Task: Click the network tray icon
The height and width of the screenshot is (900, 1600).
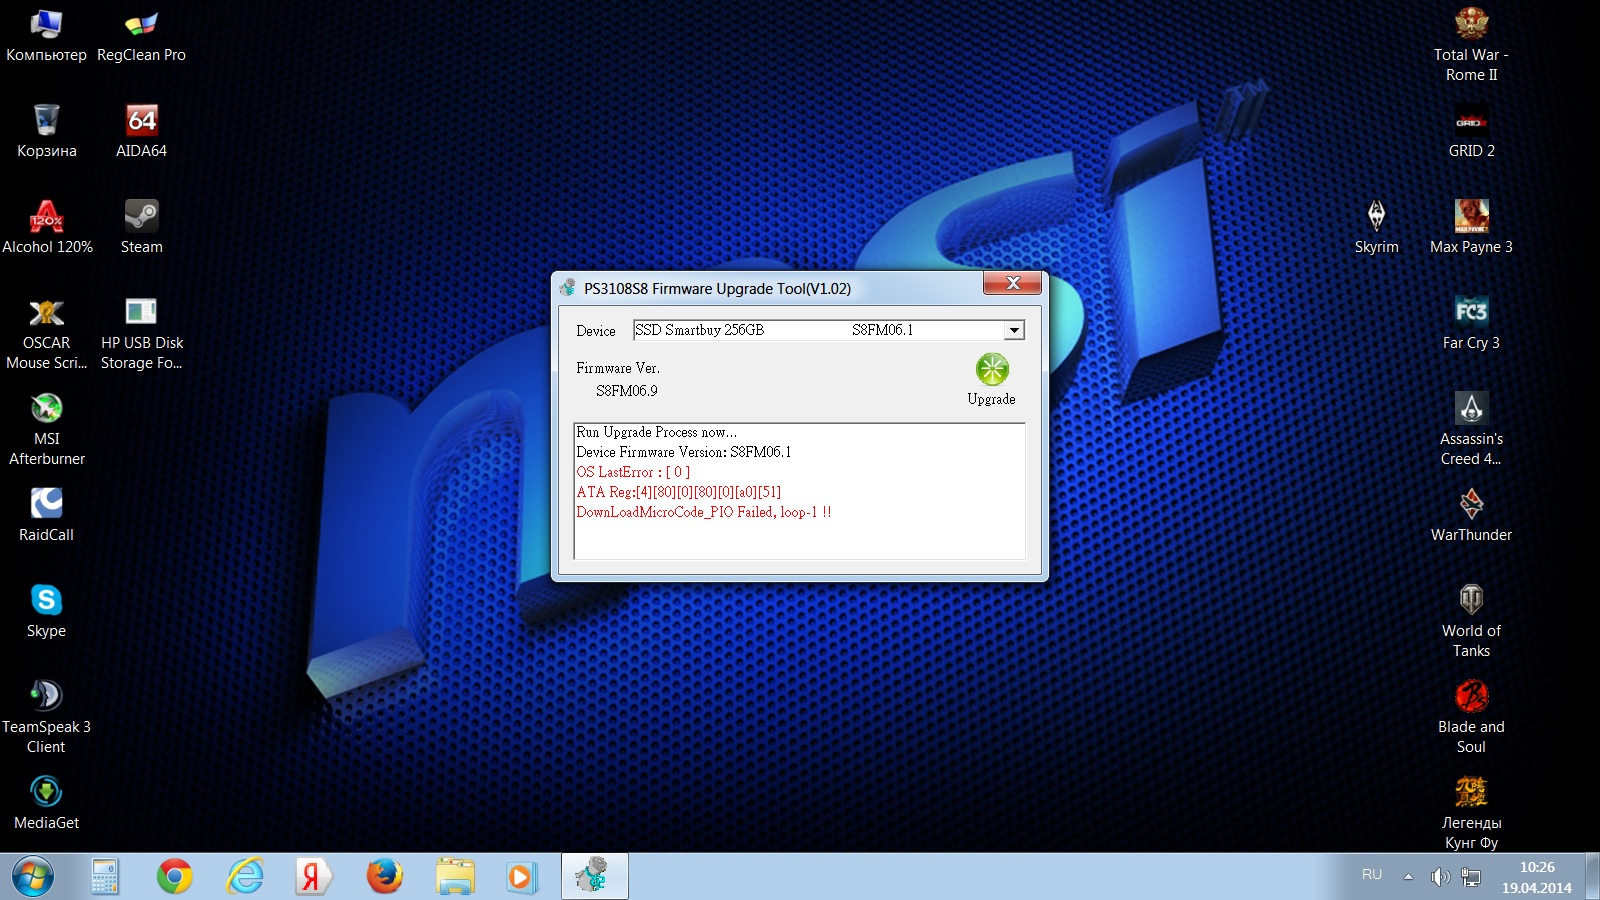Action: coord(1471,877)
